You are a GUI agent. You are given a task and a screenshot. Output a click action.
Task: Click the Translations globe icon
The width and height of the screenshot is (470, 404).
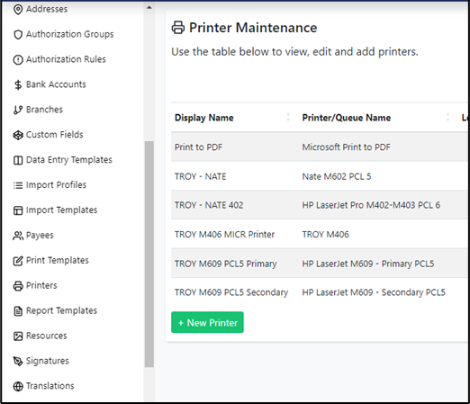coord(18,386)
